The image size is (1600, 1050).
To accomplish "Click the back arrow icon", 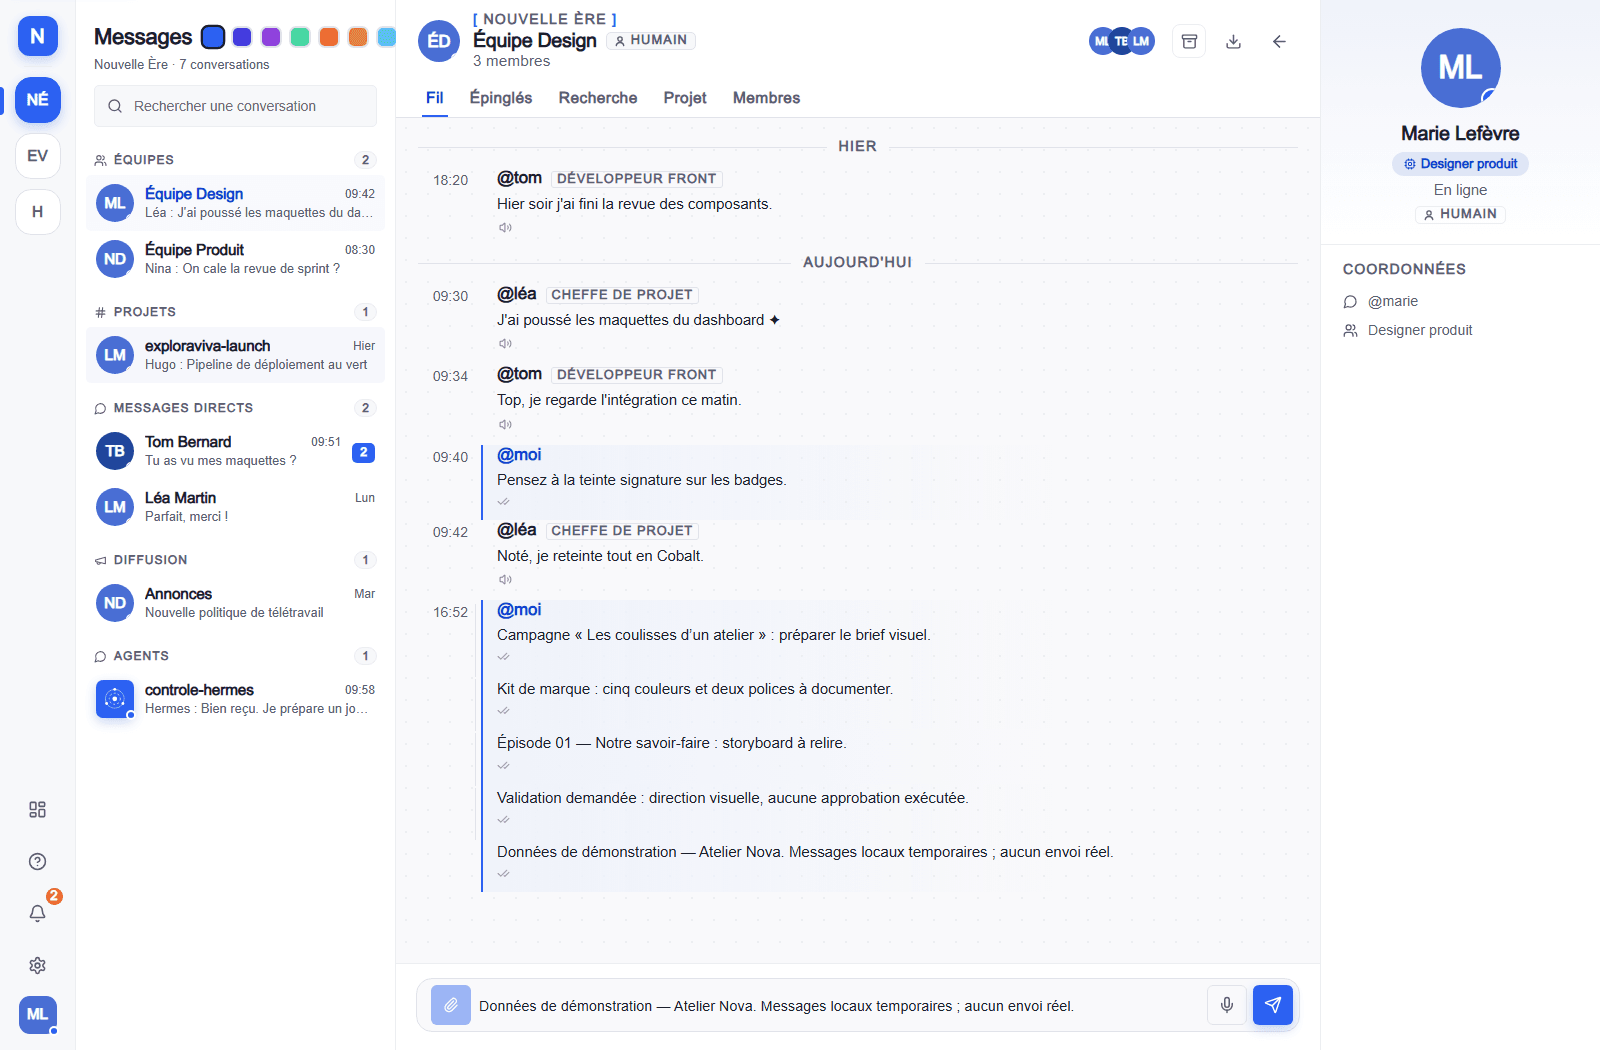I will coord(1279,41).
